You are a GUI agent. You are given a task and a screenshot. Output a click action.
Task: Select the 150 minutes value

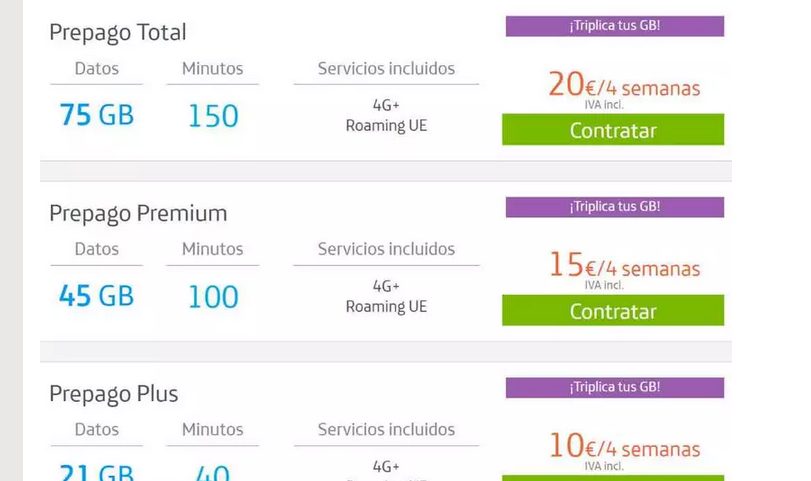click(213, 116)
